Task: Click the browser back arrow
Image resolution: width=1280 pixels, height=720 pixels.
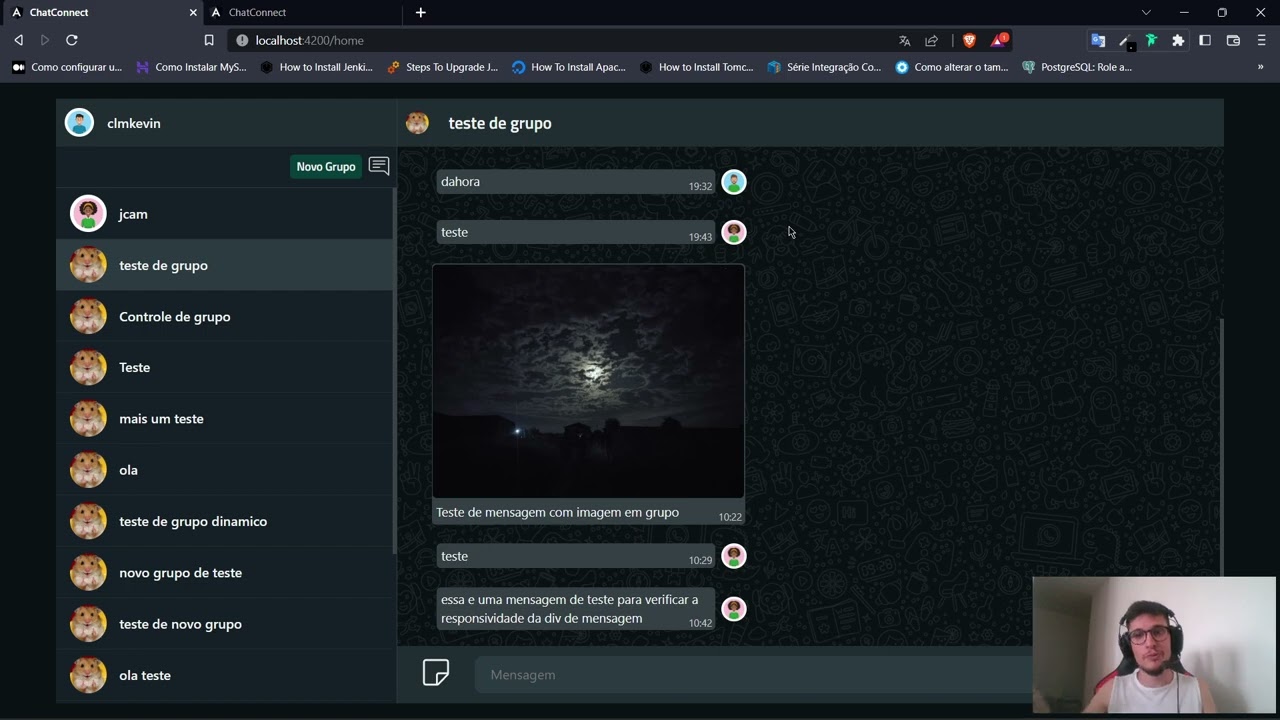Action: (x=18, y=40)
